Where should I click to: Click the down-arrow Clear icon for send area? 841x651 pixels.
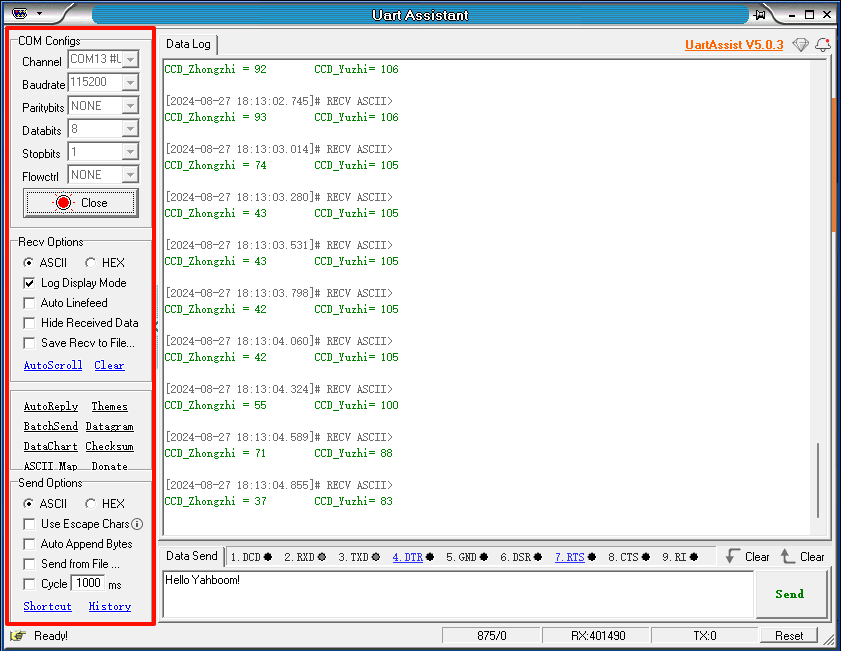[733, 556]
